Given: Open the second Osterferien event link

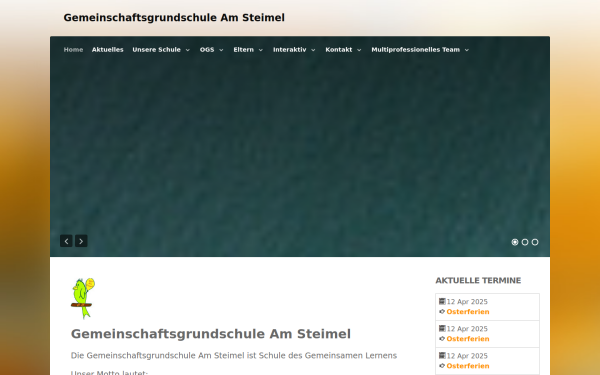Looking at the screenshot, I should click(x=468, y=339).
